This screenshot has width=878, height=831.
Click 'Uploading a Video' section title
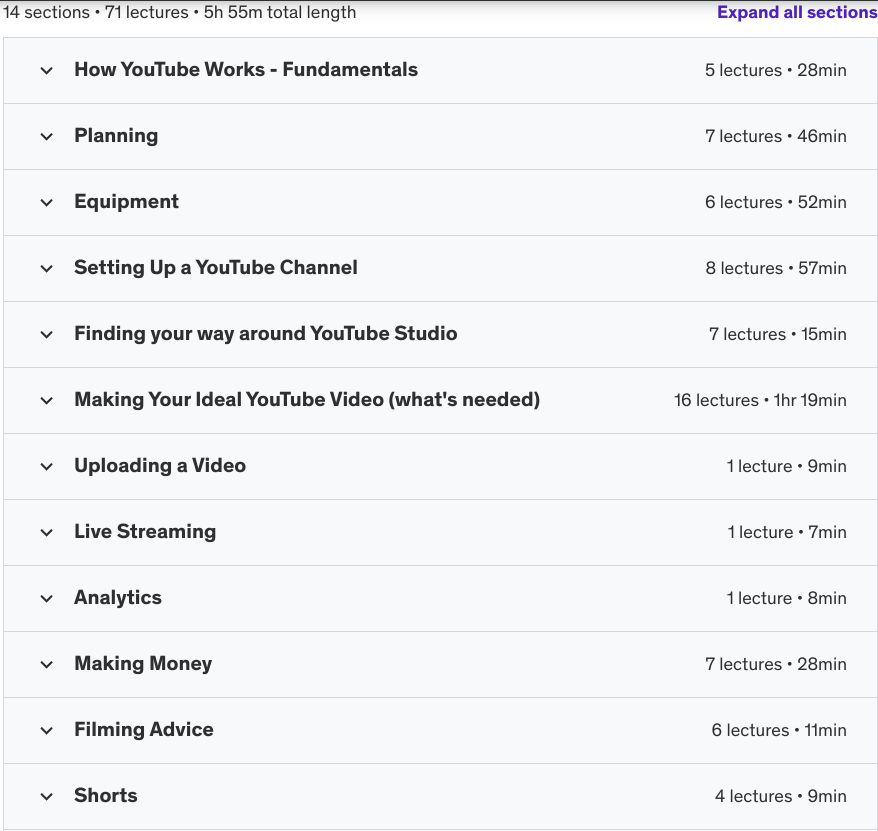tap(160, 466)
